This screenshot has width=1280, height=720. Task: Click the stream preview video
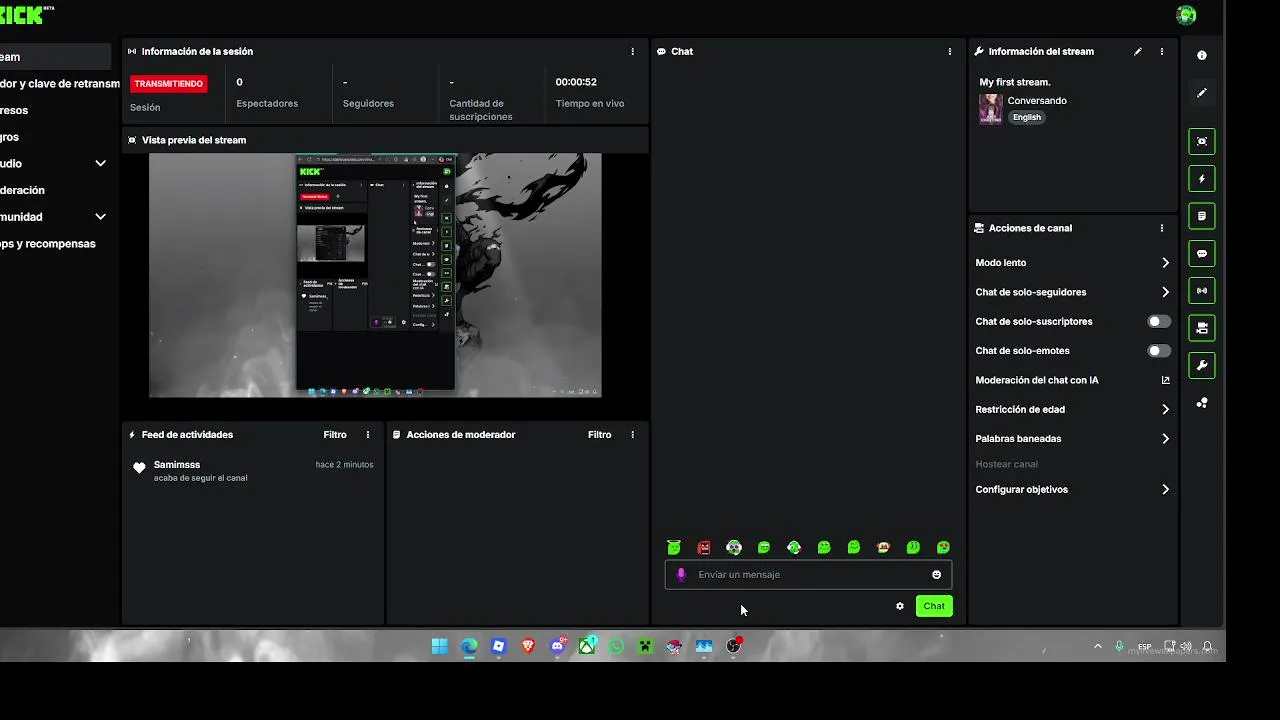pos(375,275)
